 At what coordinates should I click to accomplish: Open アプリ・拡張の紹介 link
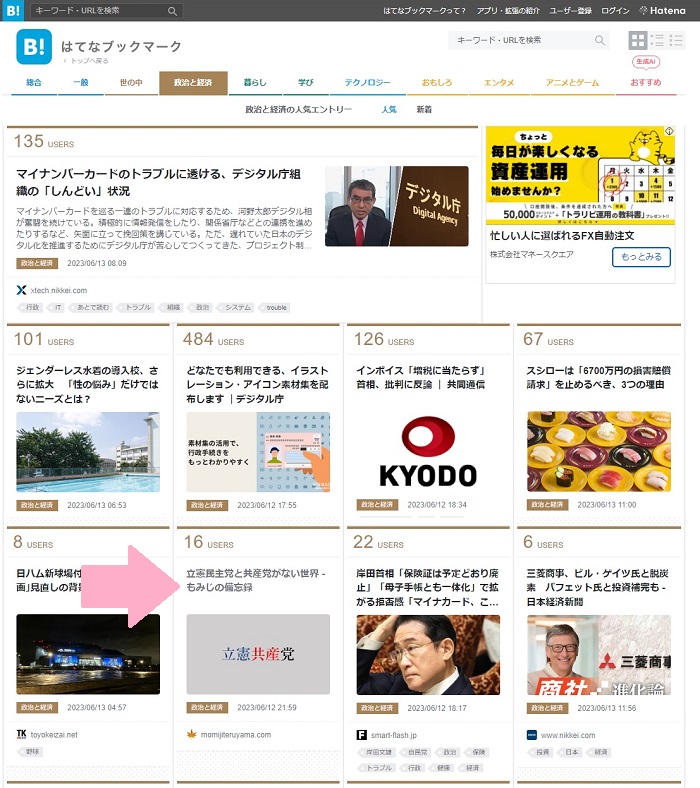point(508,11)
